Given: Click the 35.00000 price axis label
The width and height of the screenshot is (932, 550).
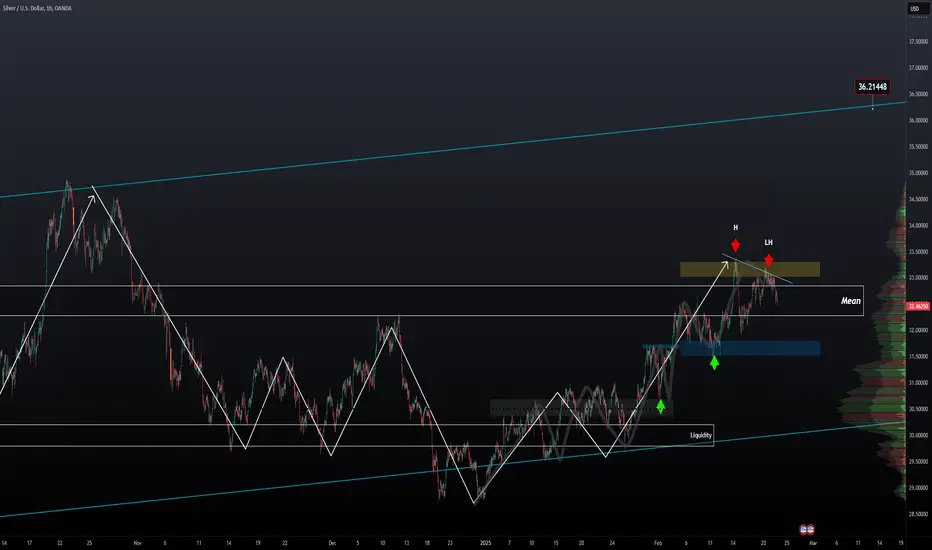Looking at the screenshot, I should point(918,173).
